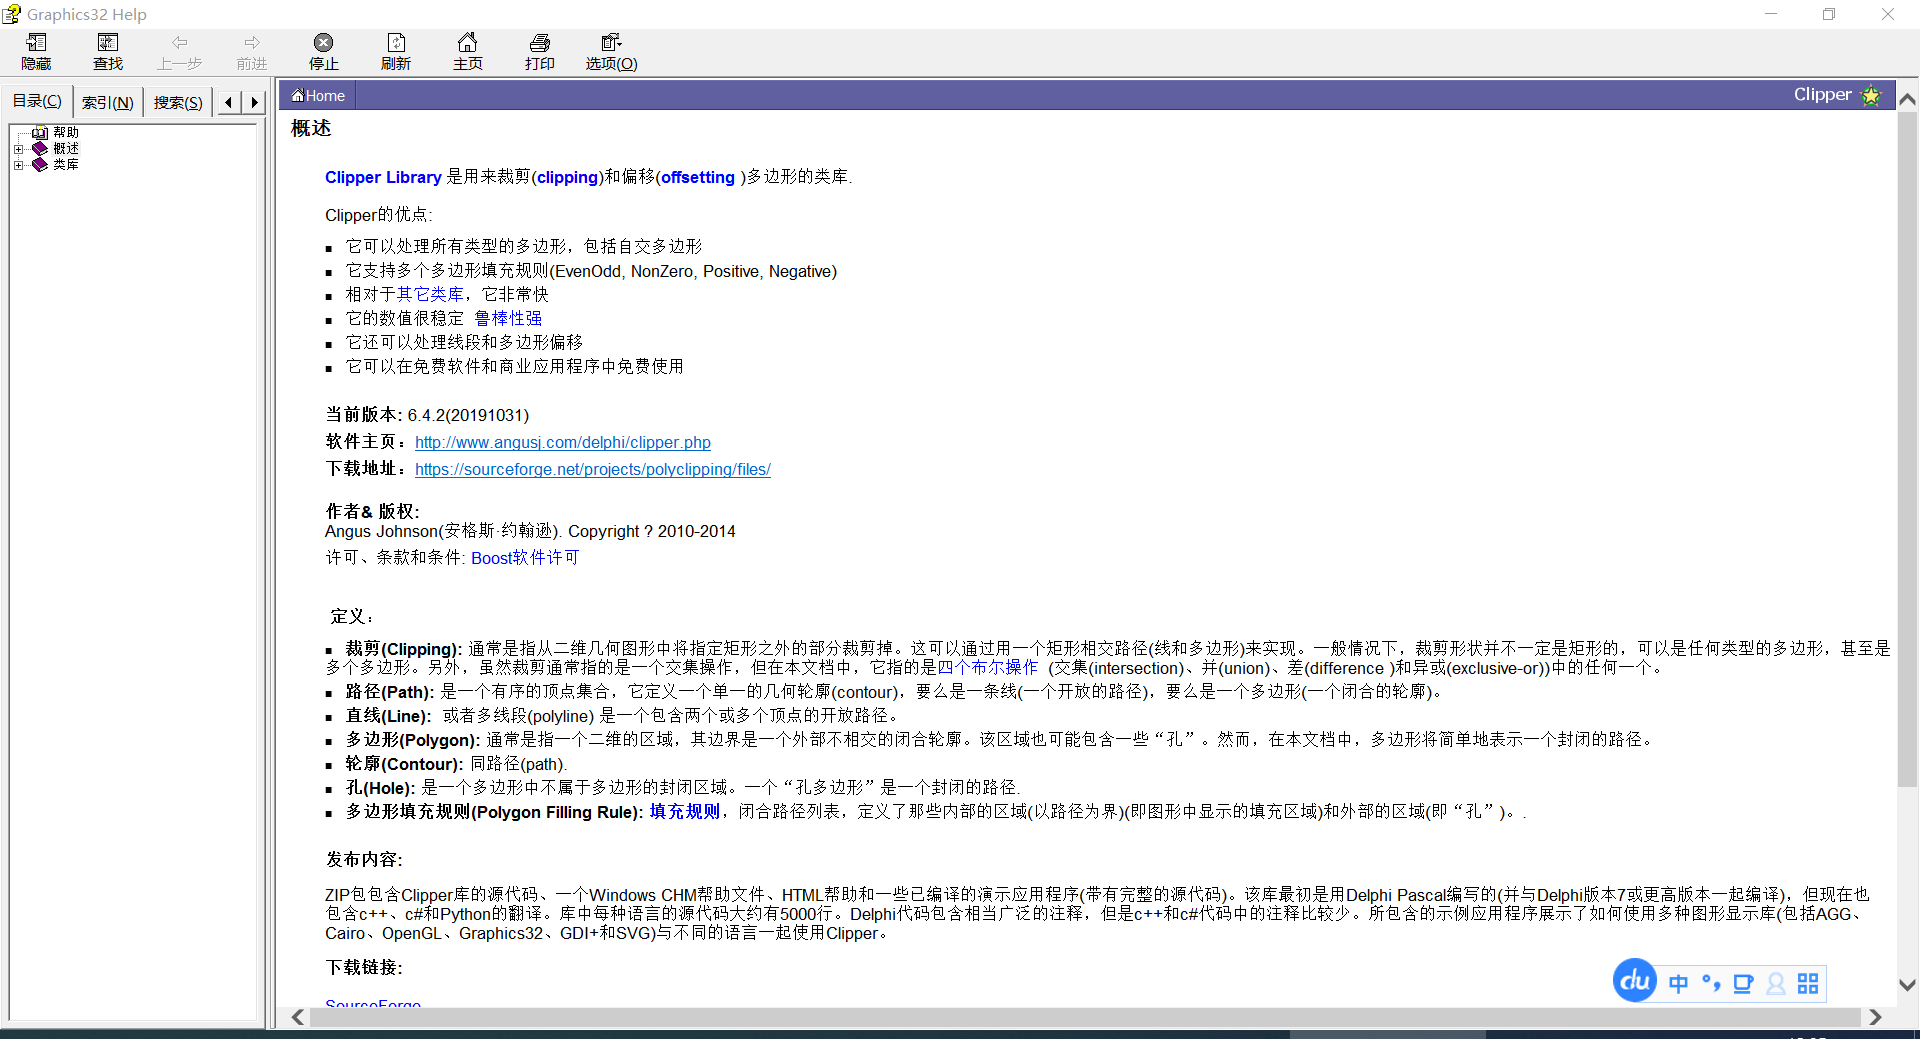Viewport: 1920px width, 1039px height.
Task: Open the 其它类库 link
Action: 430,294
